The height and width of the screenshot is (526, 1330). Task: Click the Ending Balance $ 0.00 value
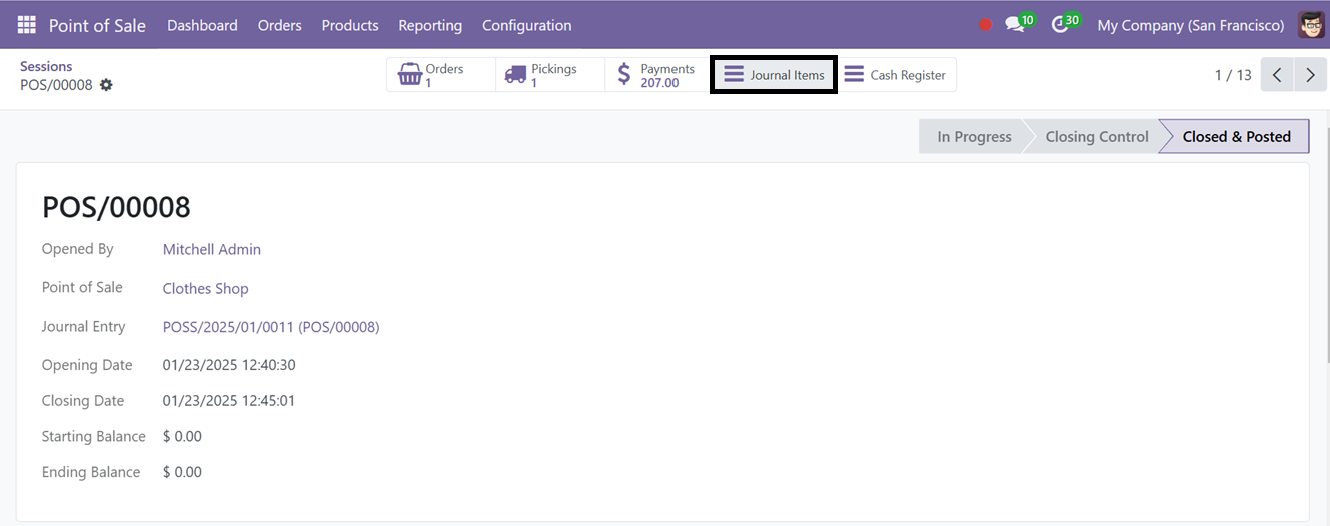coord(182,472)
